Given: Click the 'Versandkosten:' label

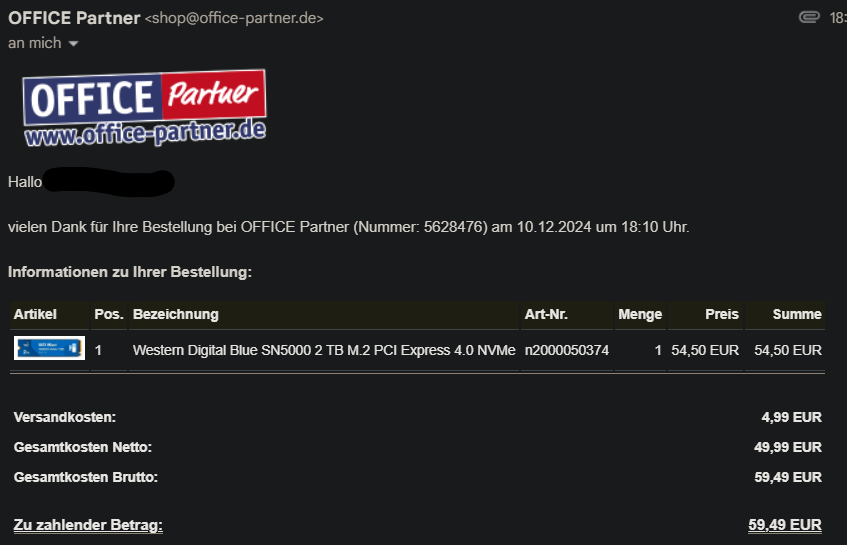Looking at the screenshot, I should pos(65,418).
